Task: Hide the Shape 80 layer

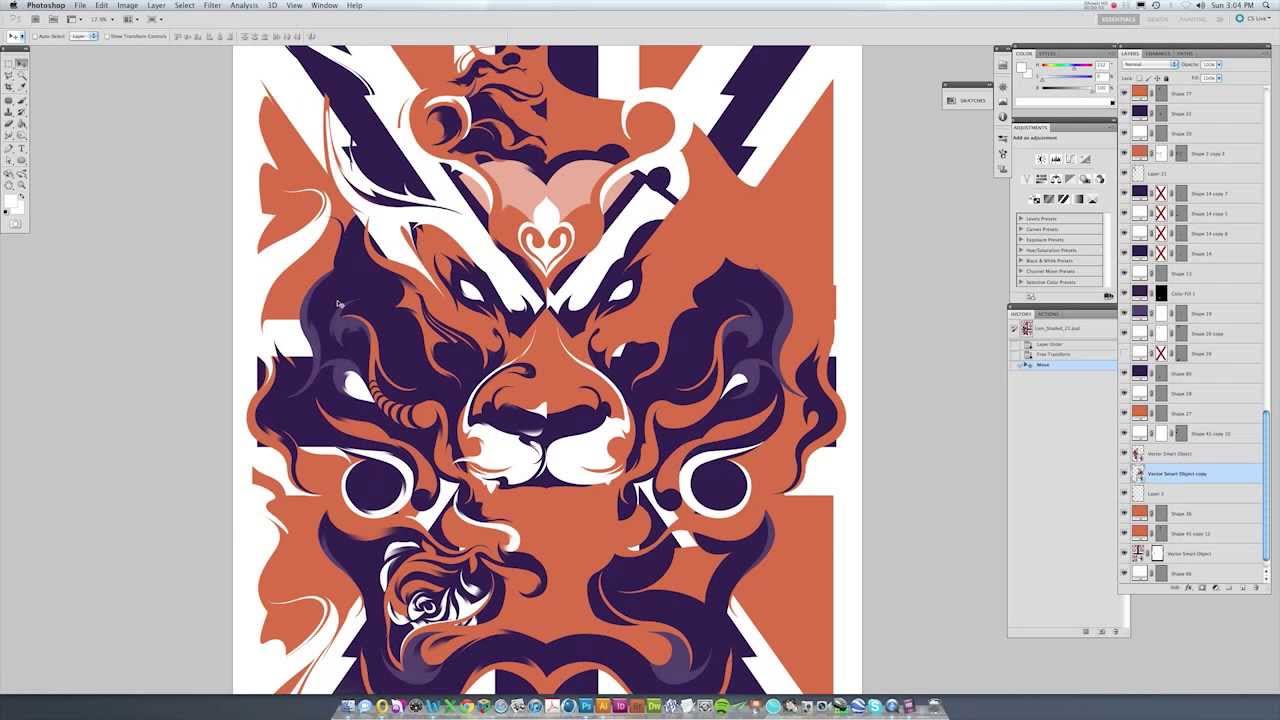Action: pyautogui.click(x=1124, y=373)
